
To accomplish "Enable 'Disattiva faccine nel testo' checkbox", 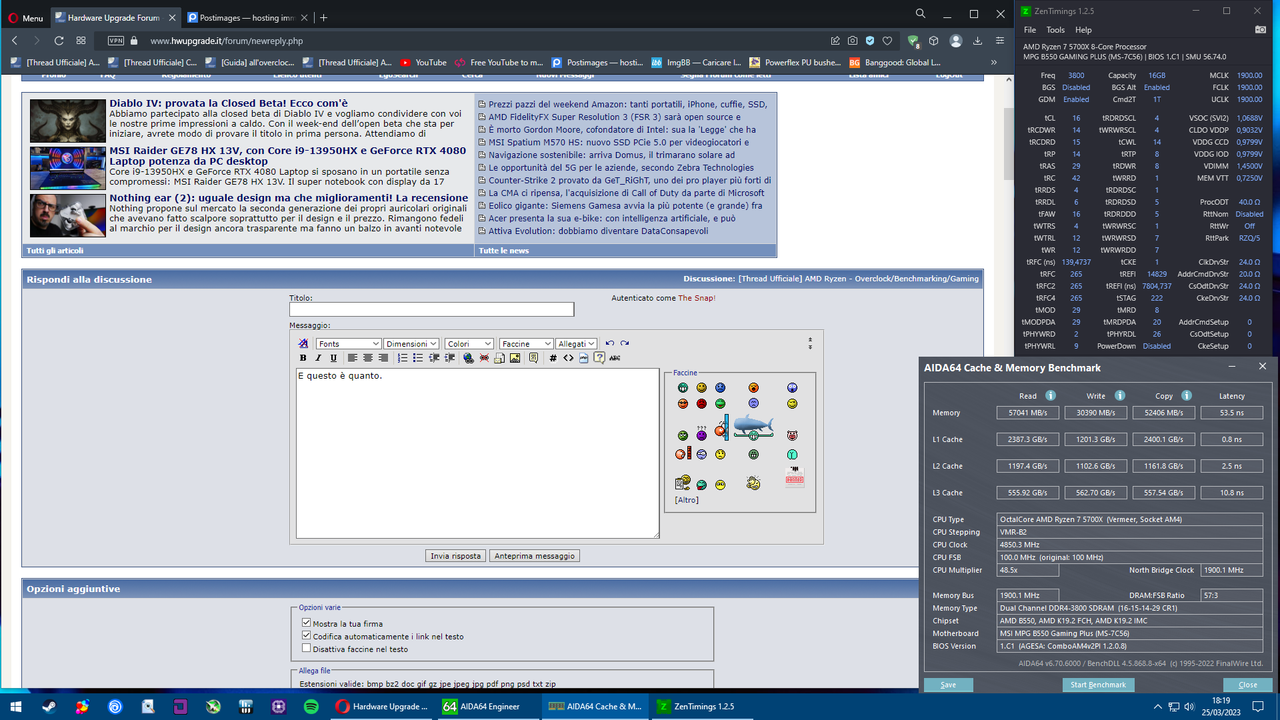I will 307,648.
